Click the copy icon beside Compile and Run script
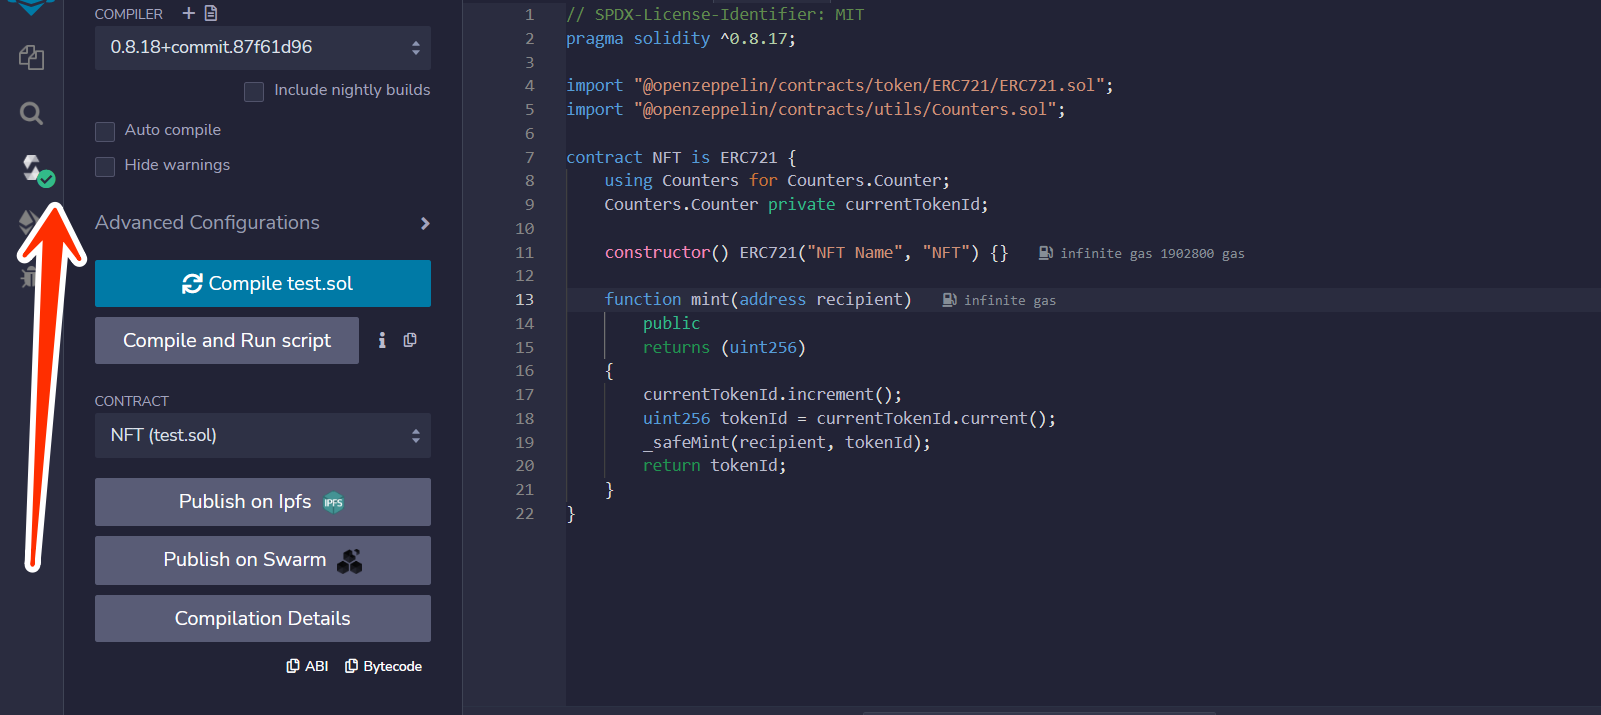 click(x=410, y=340)
